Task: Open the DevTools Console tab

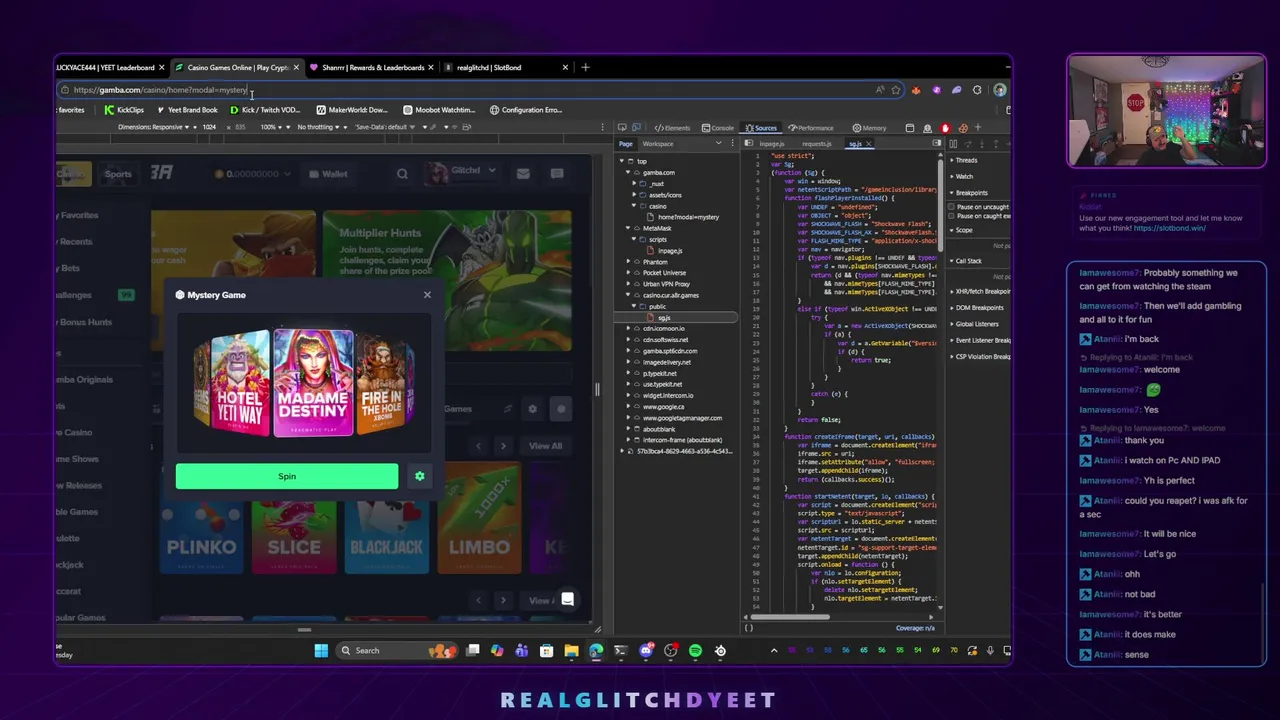Action: [718, 128]
